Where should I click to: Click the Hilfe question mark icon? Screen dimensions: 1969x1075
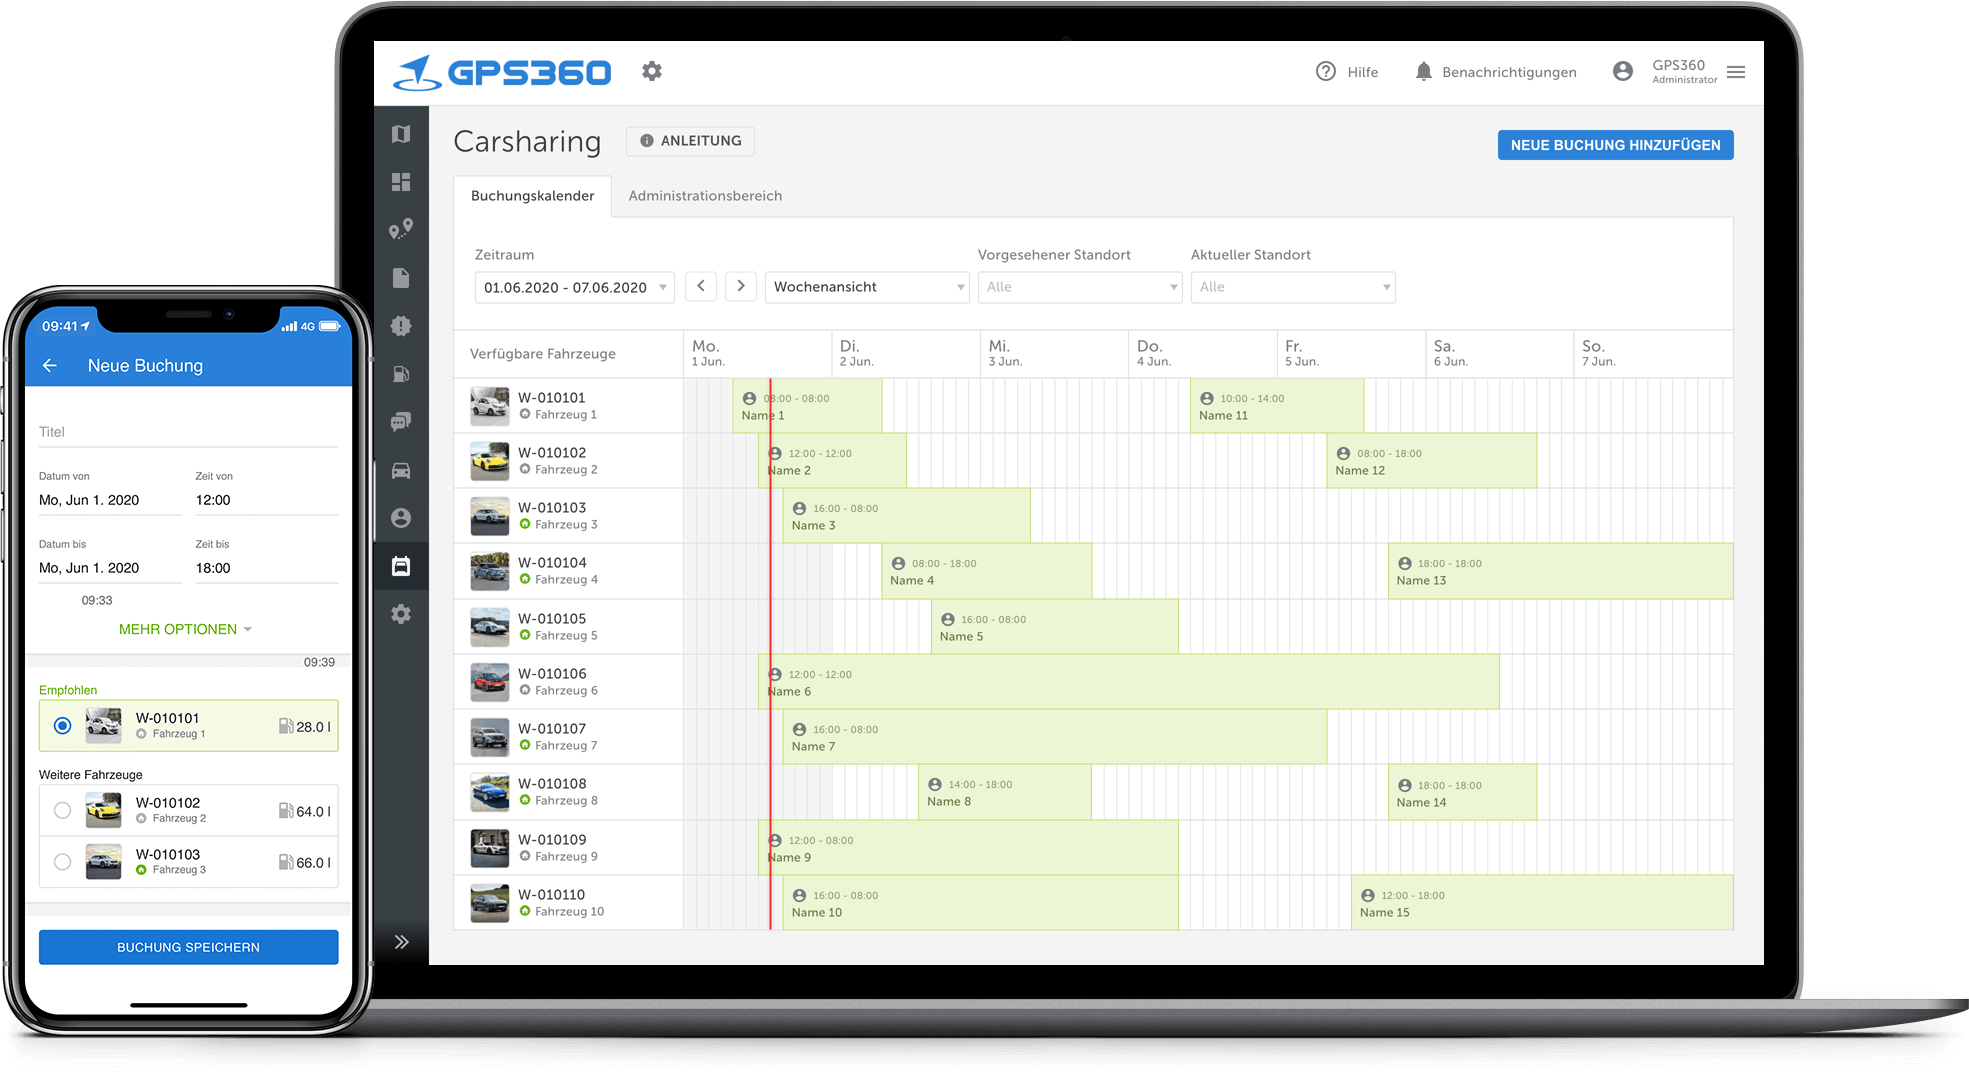point(1326,71)
